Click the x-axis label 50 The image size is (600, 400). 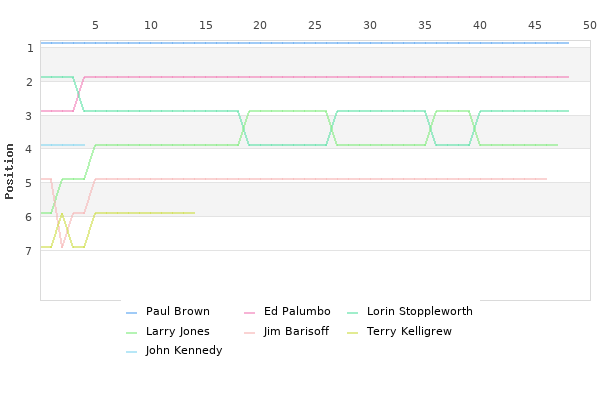point(590,25)
